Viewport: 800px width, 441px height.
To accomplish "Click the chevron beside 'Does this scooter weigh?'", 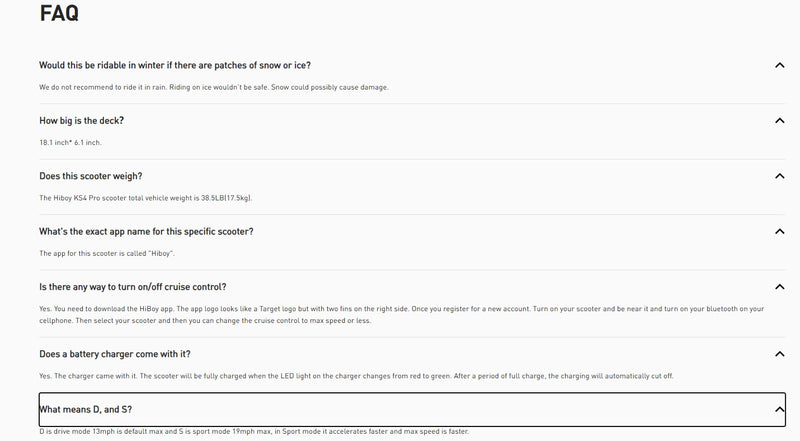I will (x=779, y=176).
